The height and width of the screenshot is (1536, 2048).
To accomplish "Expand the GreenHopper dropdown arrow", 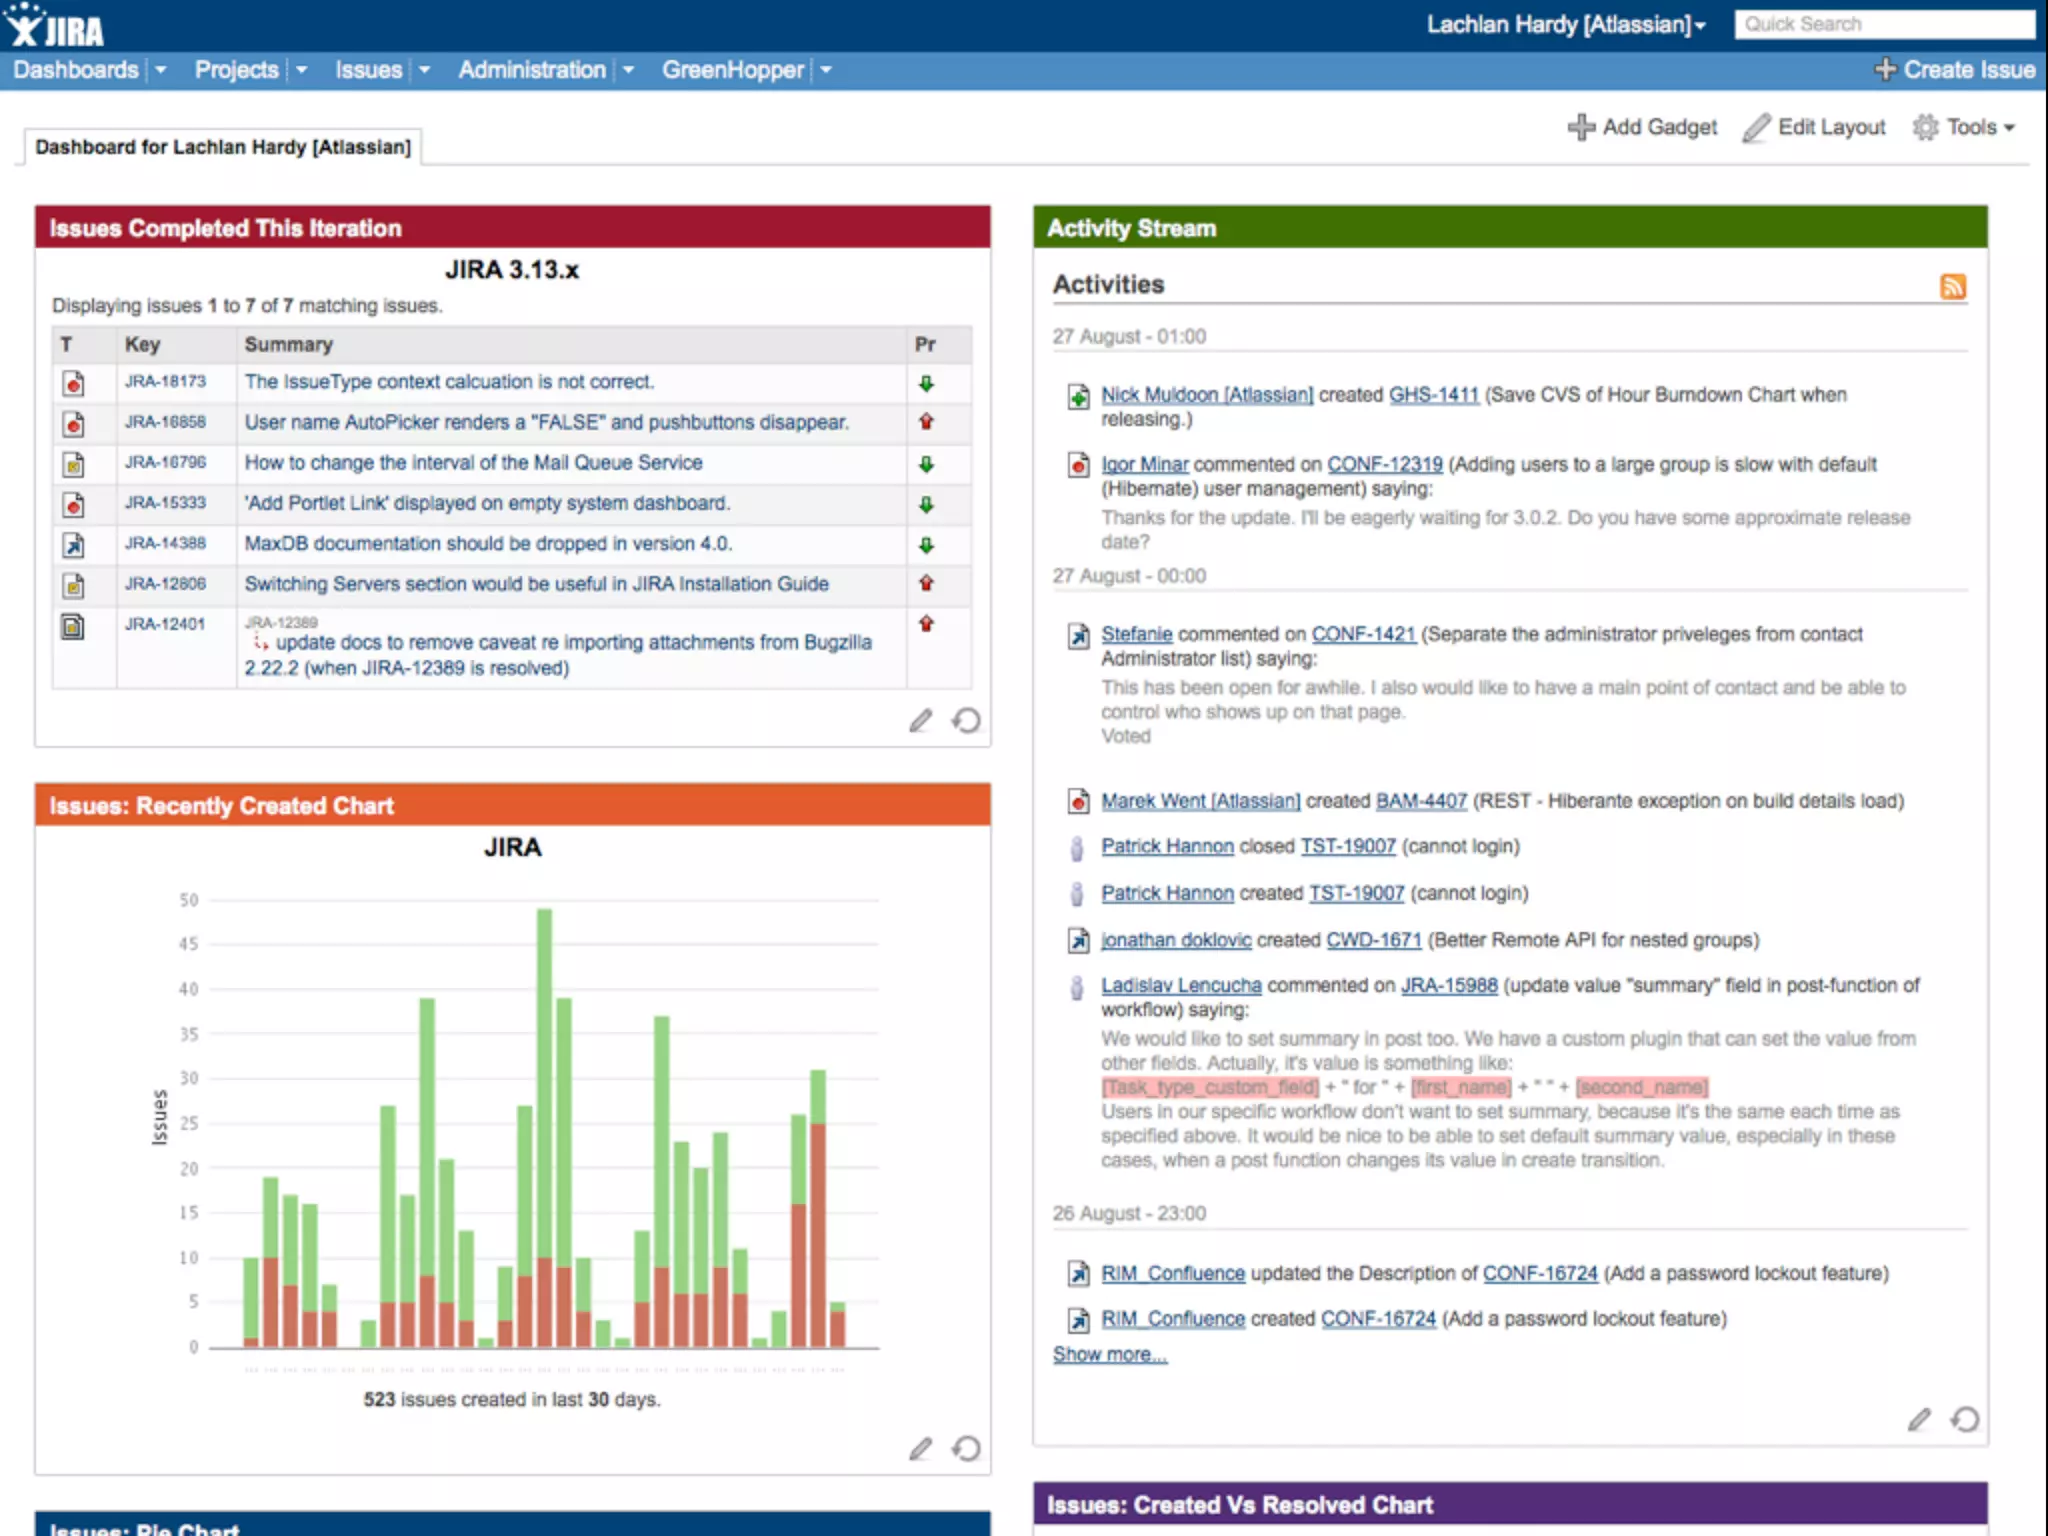I will [x=826, y=70].
